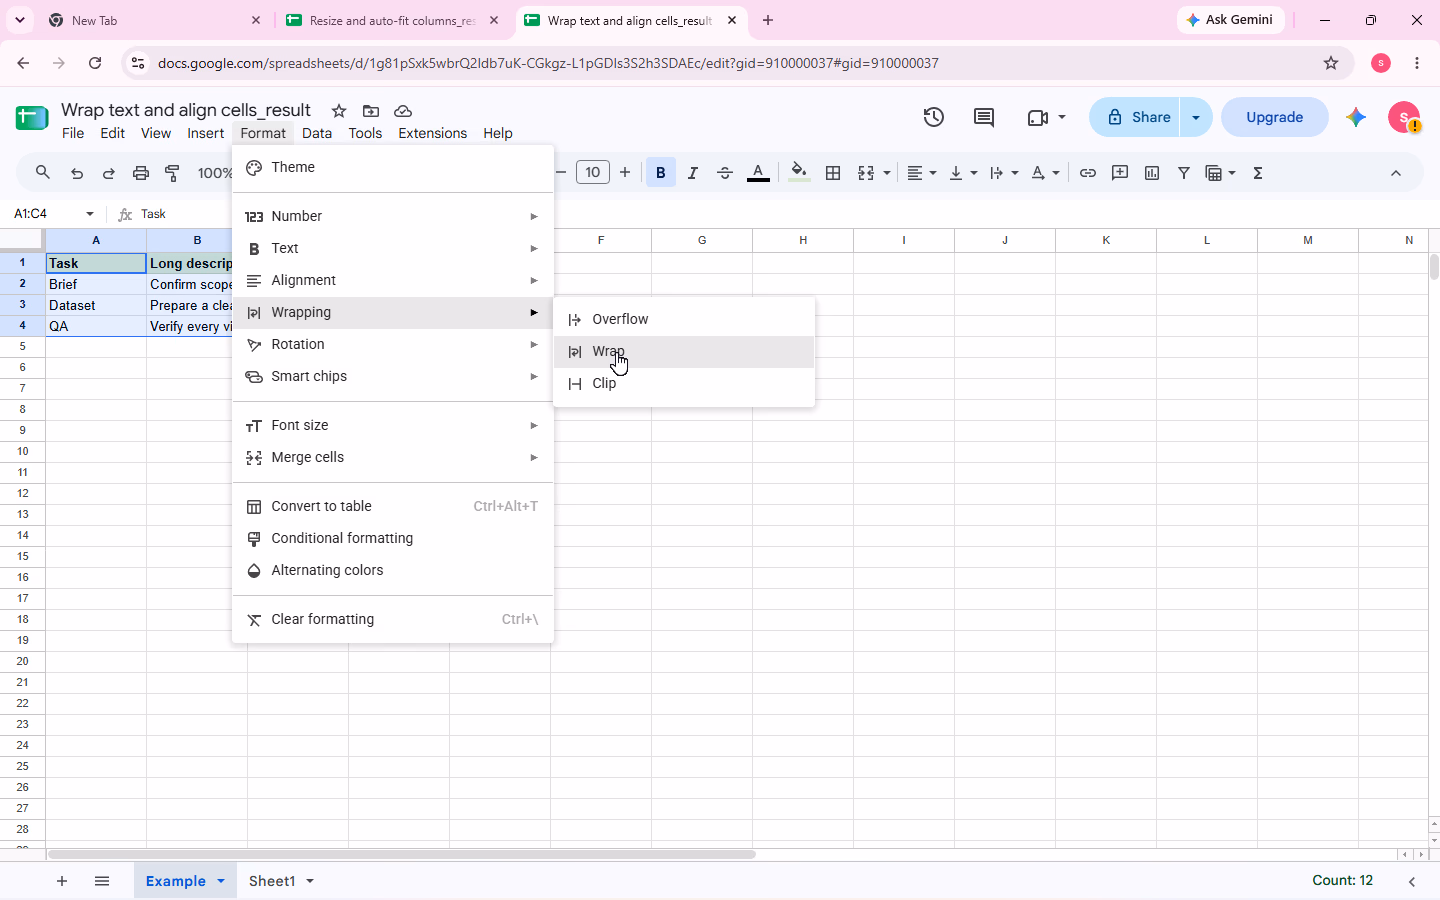
Task: Star this spreadsheet
Action: pos(339,111)
